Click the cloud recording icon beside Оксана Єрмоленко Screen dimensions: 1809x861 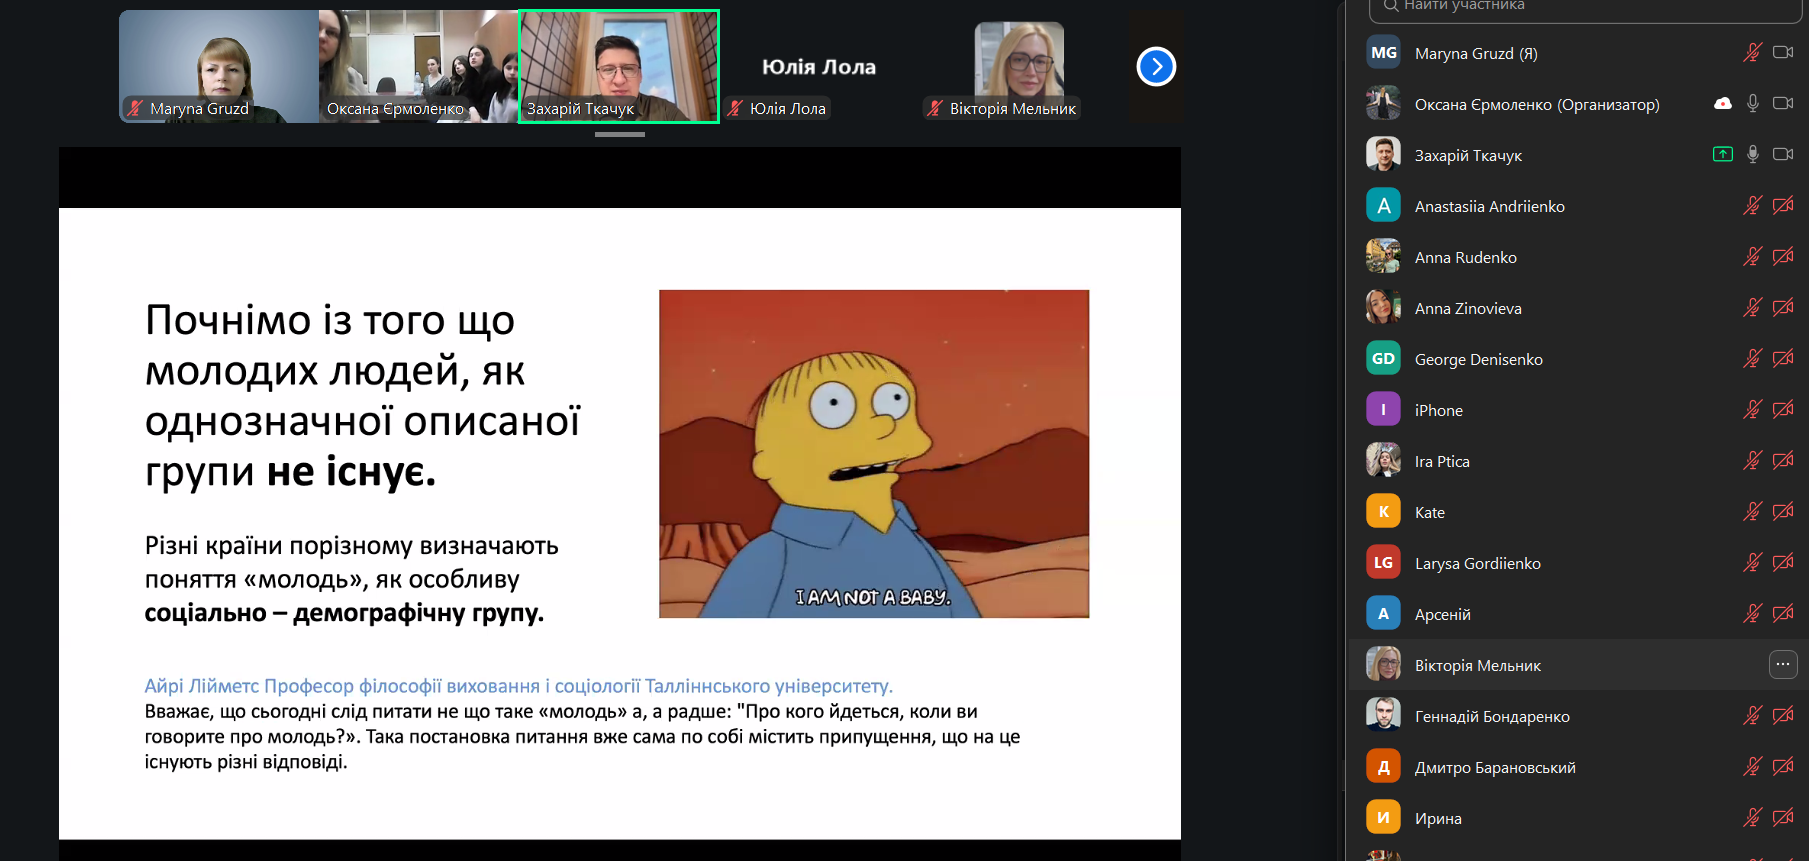coord(1722,104)
